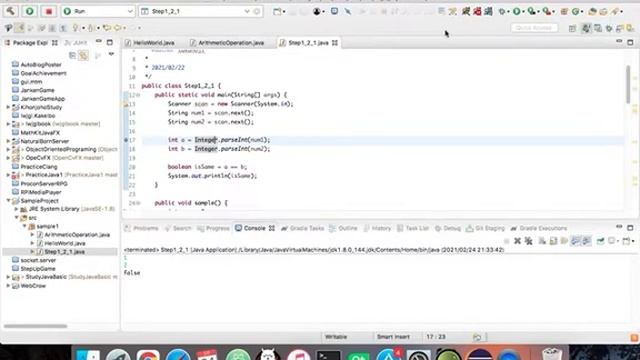The width and height of the screenshot is (640, 360).
Task: Expand the ObjectOrientedPrograming project
Action: 8,149
